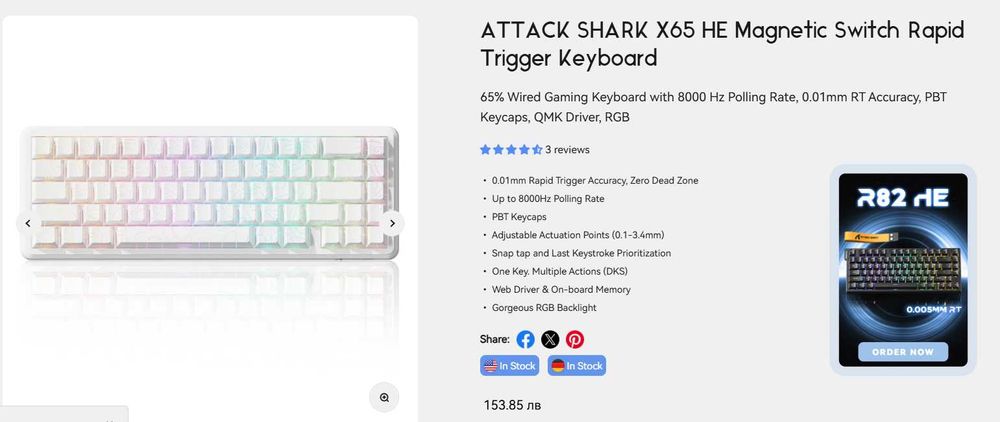1000x422 pixels.
Task: Share the product on Facebook
Action: [525, 339]
